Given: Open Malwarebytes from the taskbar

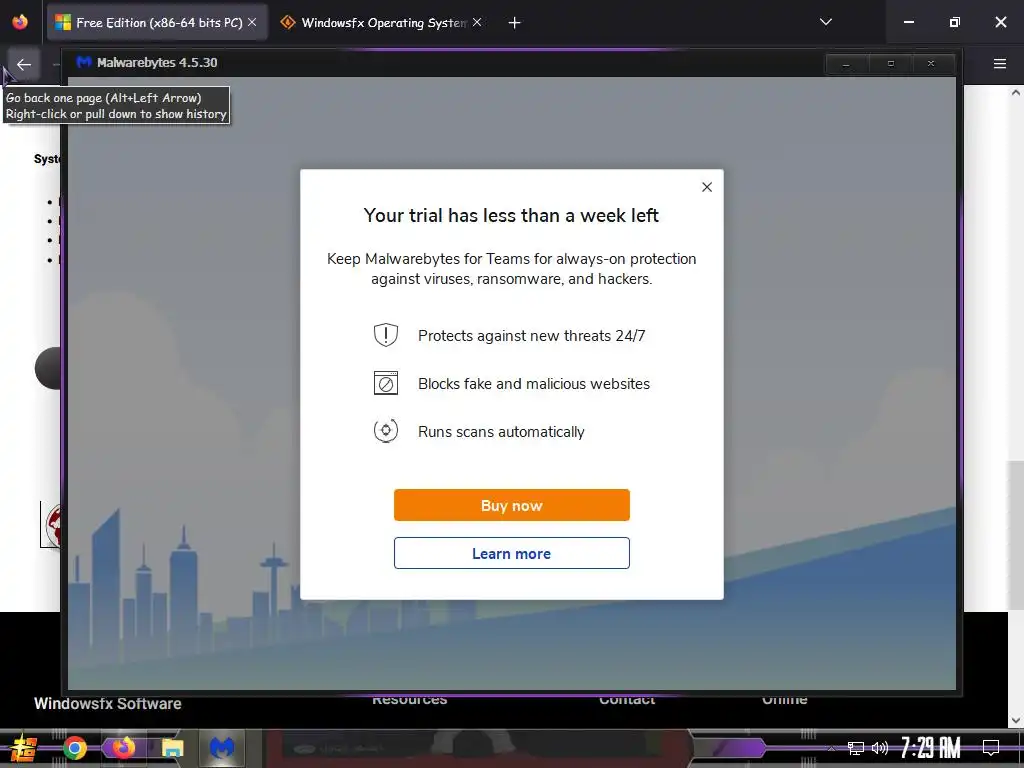Looking at the screenshot, I should (221, 747).
